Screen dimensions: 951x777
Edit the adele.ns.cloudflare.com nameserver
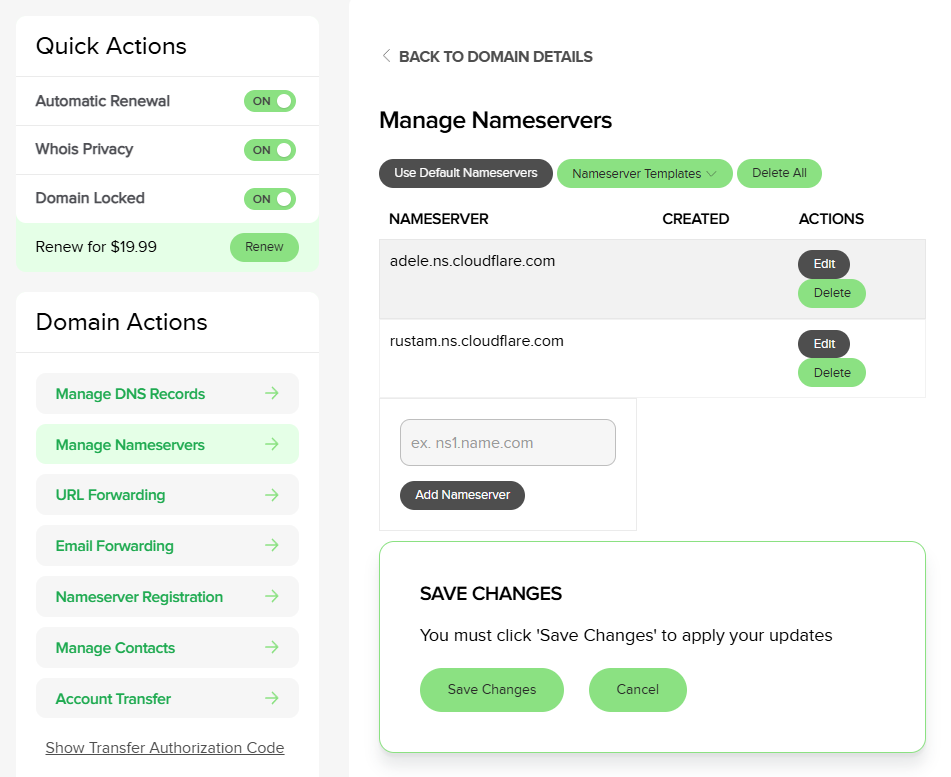point(823,264)
